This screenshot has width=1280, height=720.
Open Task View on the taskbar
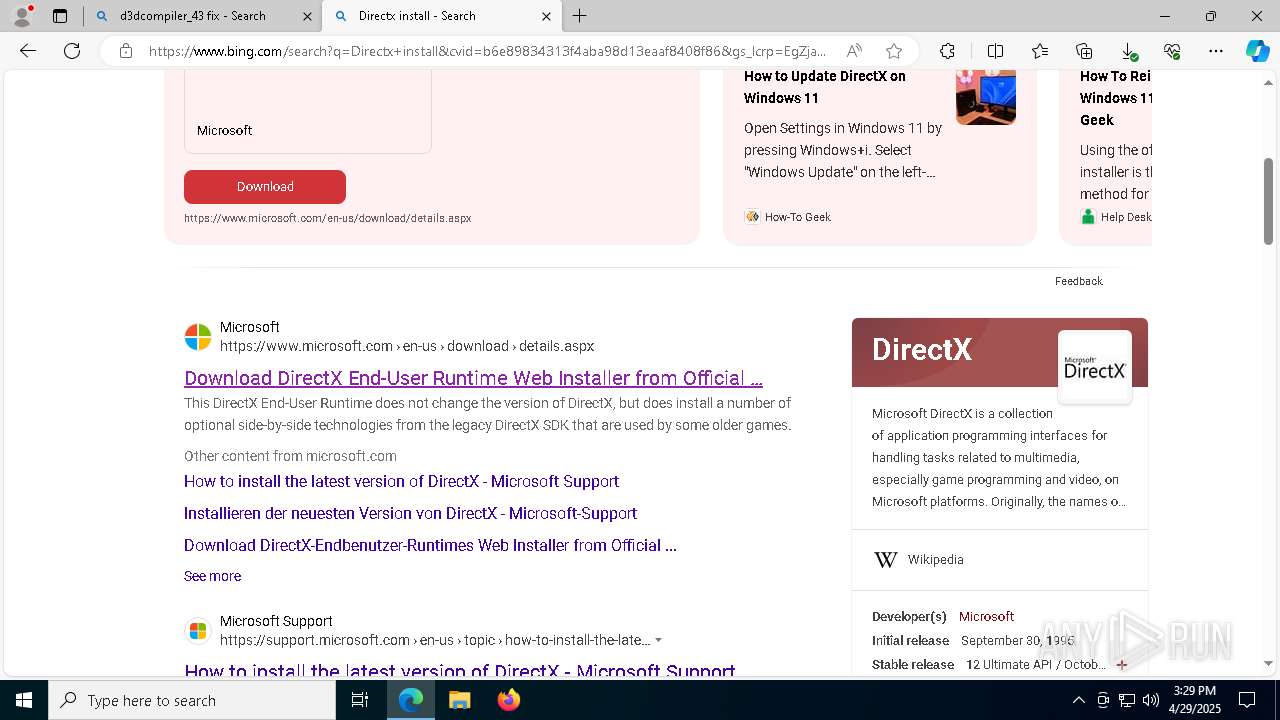(360, 700)
